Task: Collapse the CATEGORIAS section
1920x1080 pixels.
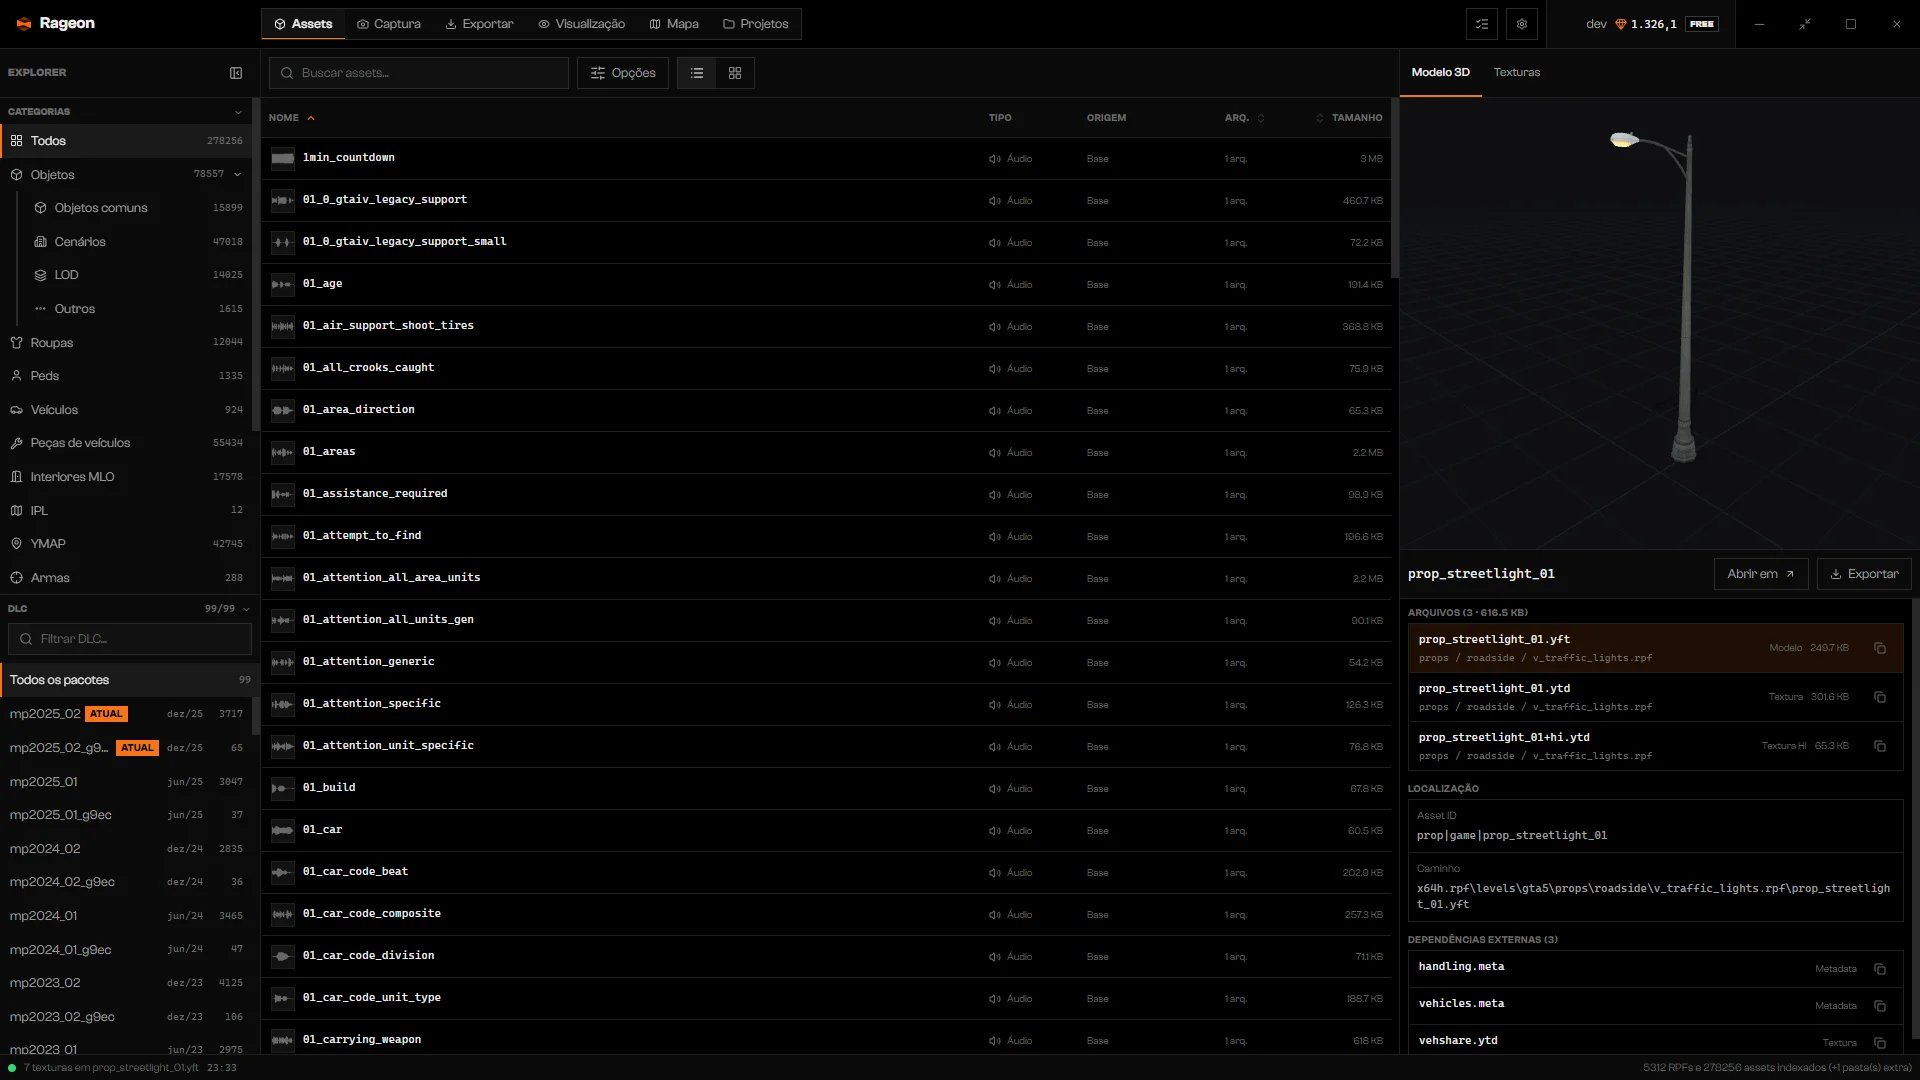Action: tap(238, 112)
